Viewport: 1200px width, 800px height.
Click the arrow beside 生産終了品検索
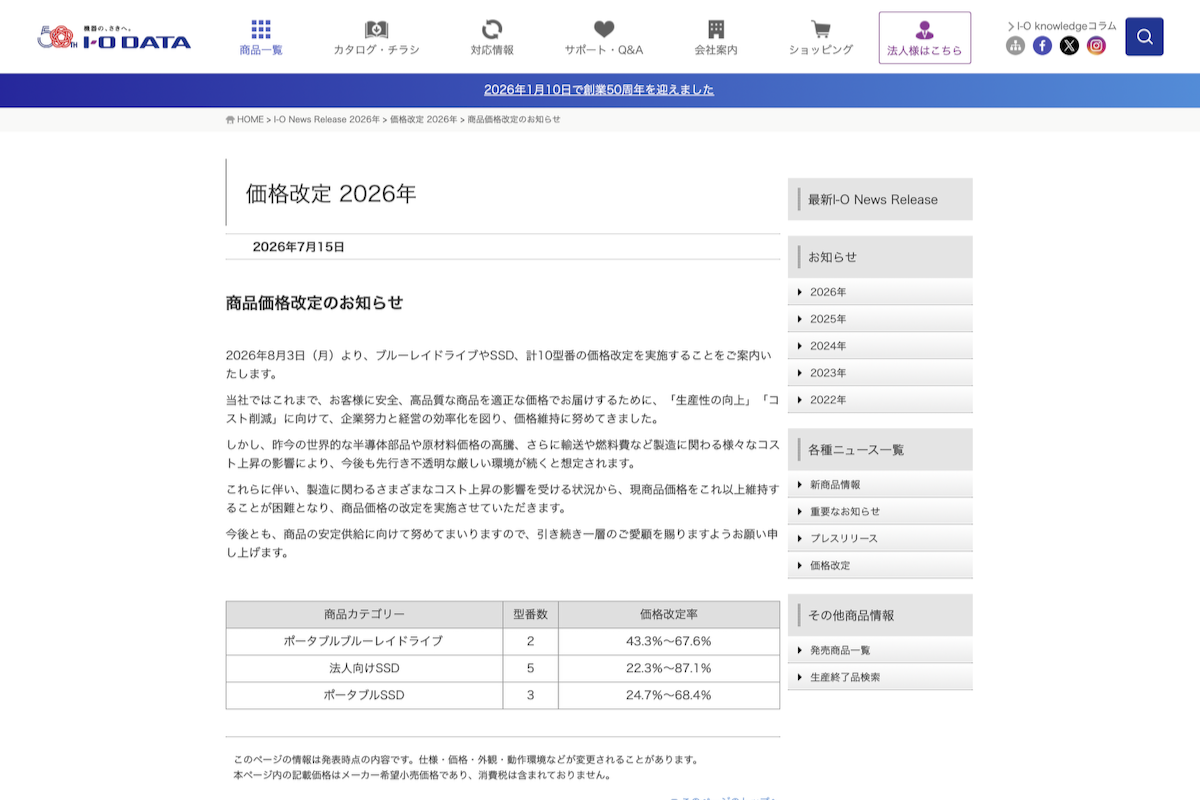pos(800,677)
